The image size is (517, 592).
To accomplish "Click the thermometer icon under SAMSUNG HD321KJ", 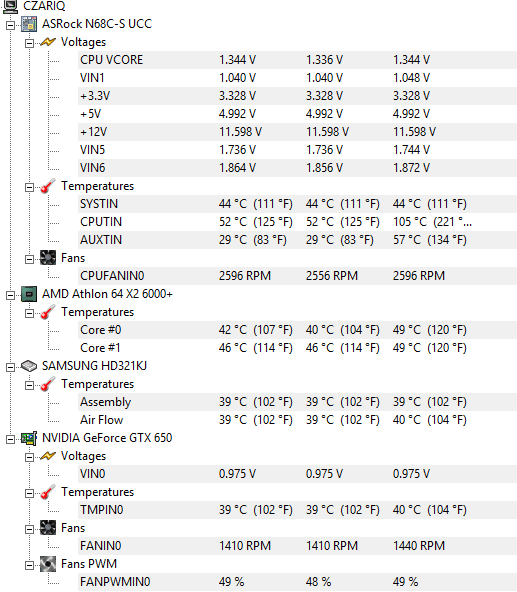I will point(48,384).
